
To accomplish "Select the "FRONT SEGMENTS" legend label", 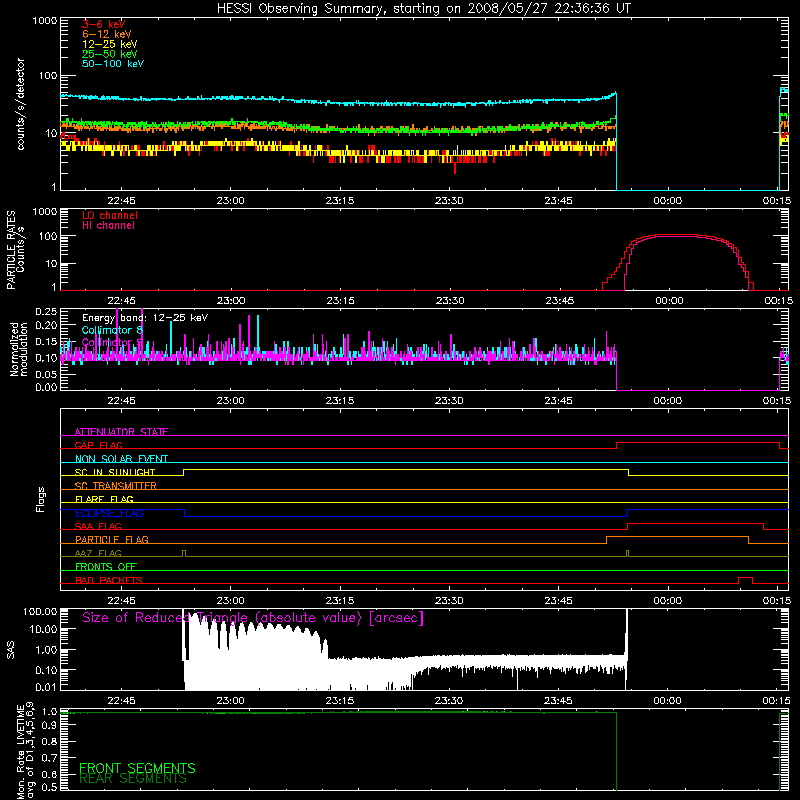I will tap(137, 768).
